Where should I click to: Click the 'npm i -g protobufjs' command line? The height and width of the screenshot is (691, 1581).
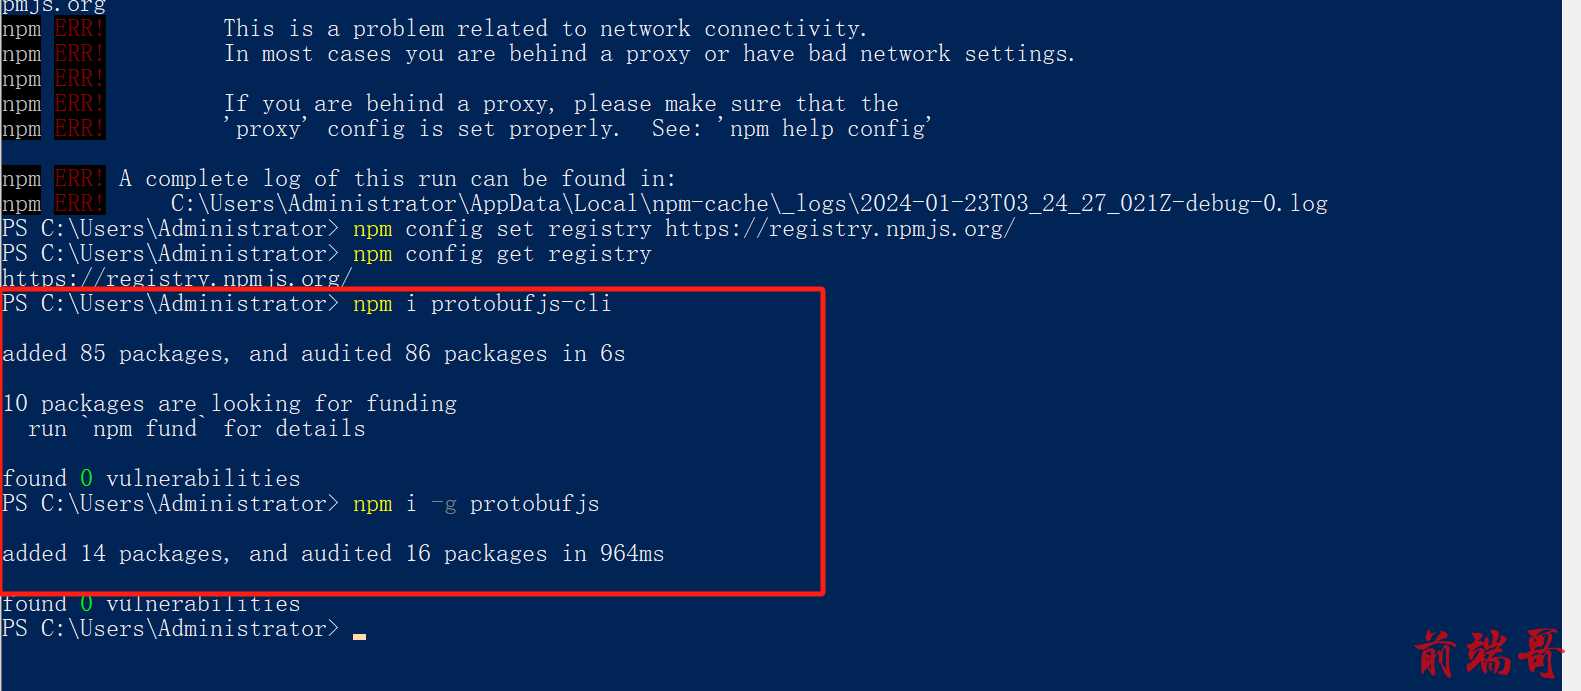pyautogui.click(x=476, y=504)
